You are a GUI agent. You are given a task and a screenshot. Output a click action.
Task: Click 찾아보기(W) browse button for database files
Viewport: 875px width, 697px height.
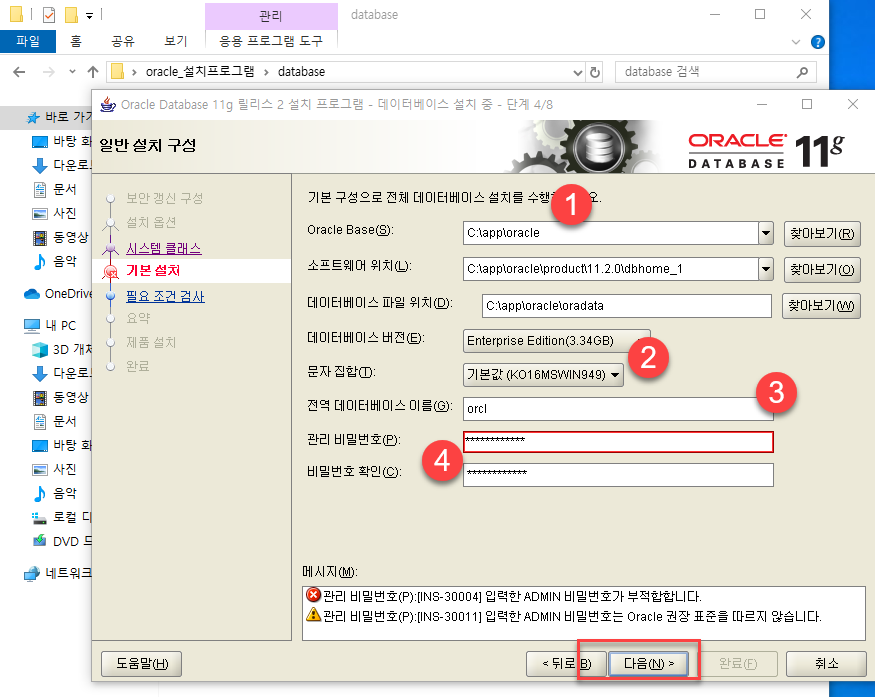821,306
